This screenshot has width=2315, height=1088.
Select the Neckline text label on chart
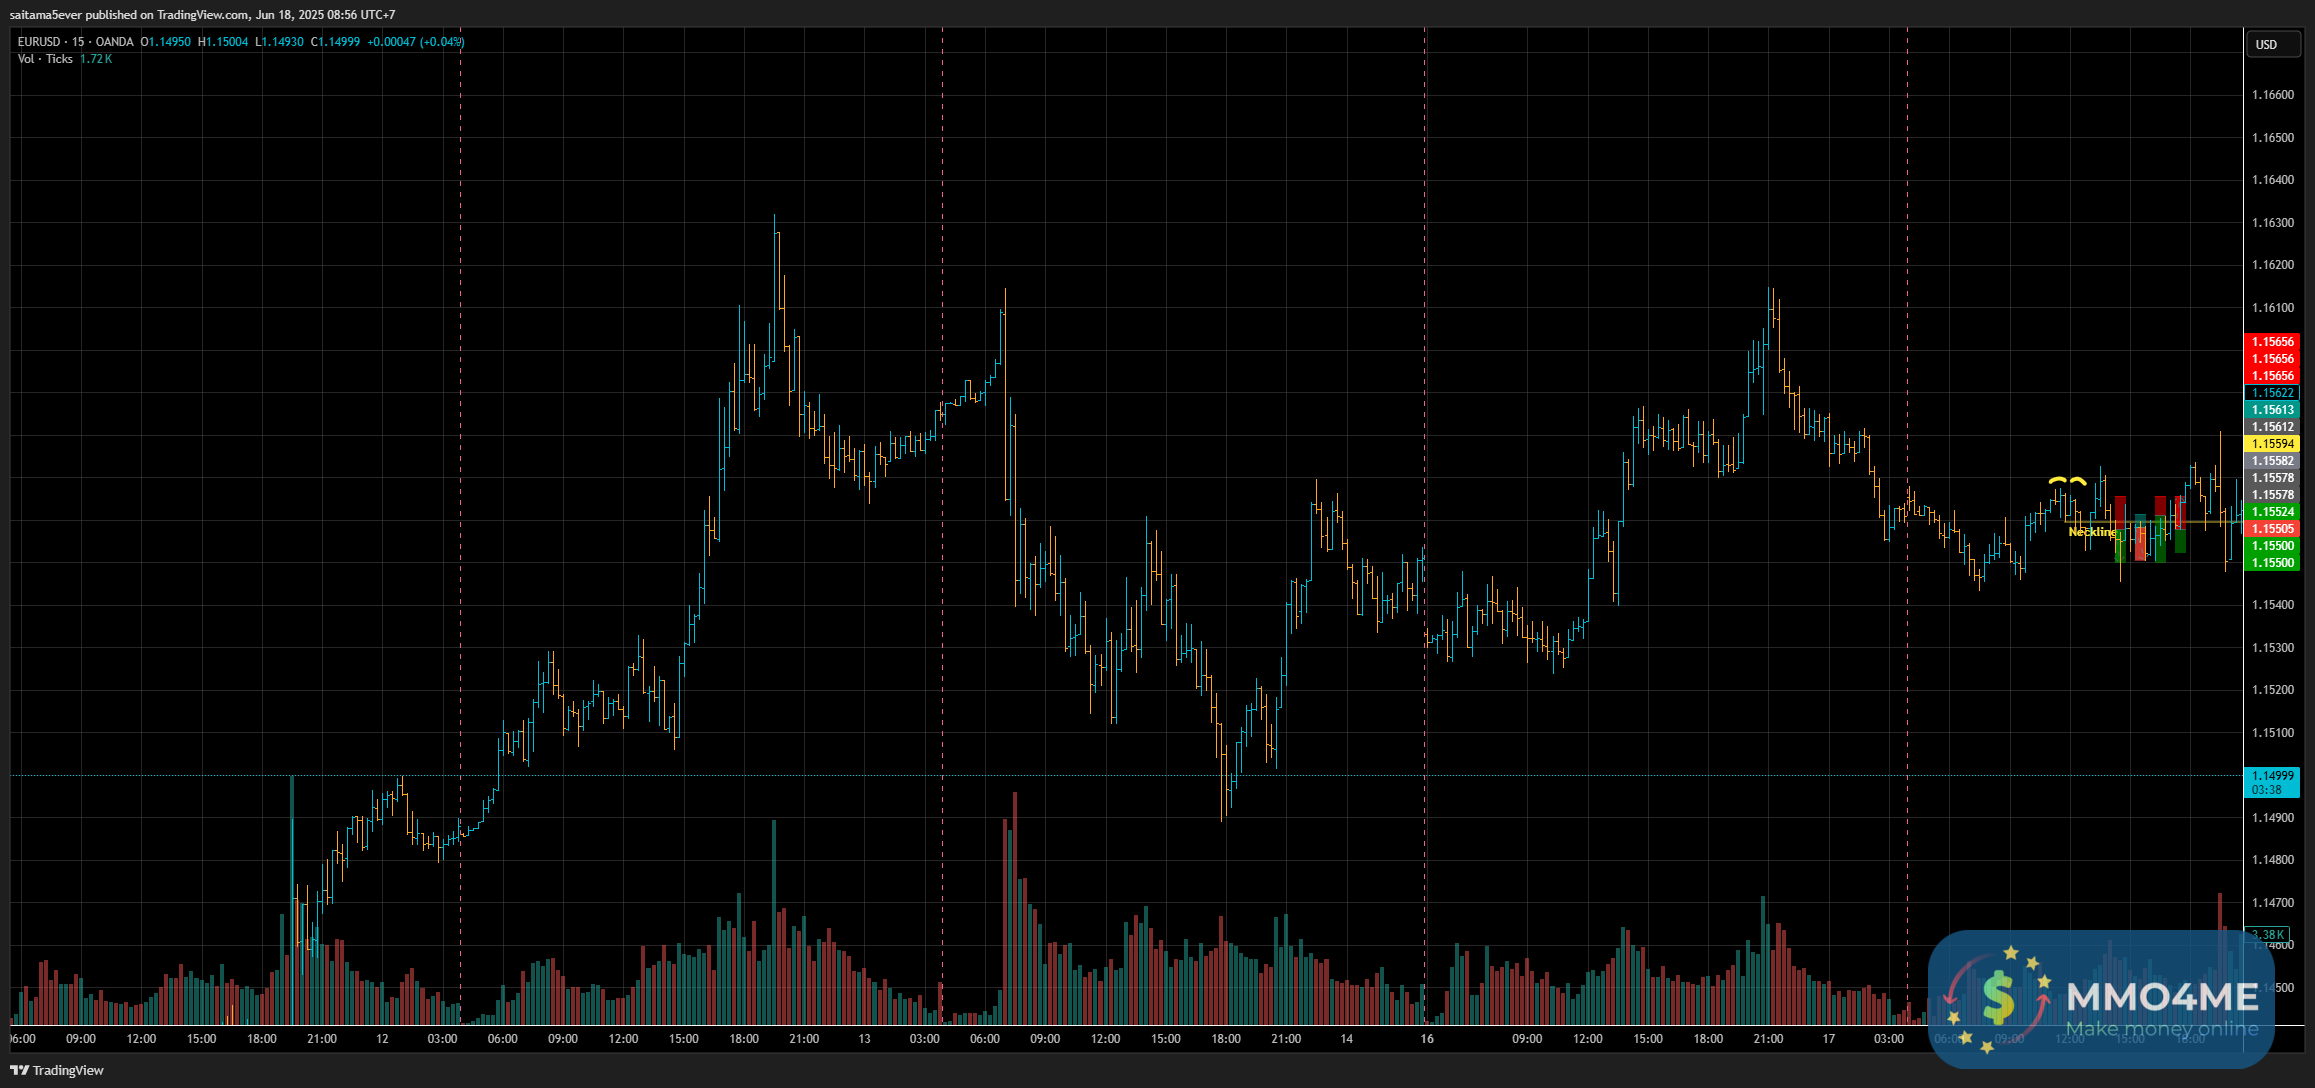(2091, 532)
